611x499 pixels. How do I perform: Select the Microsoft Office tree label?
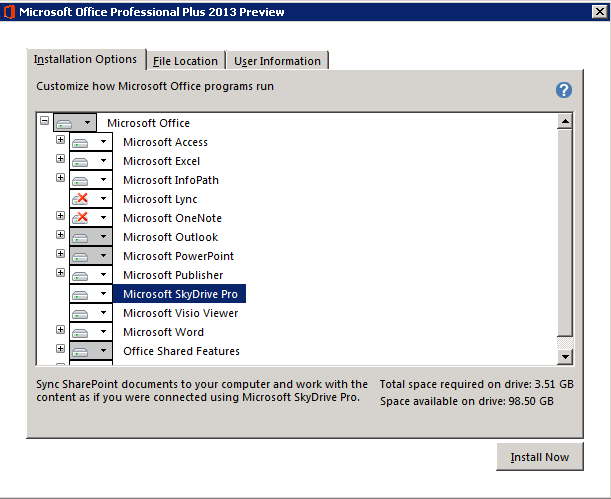[148, 123]
